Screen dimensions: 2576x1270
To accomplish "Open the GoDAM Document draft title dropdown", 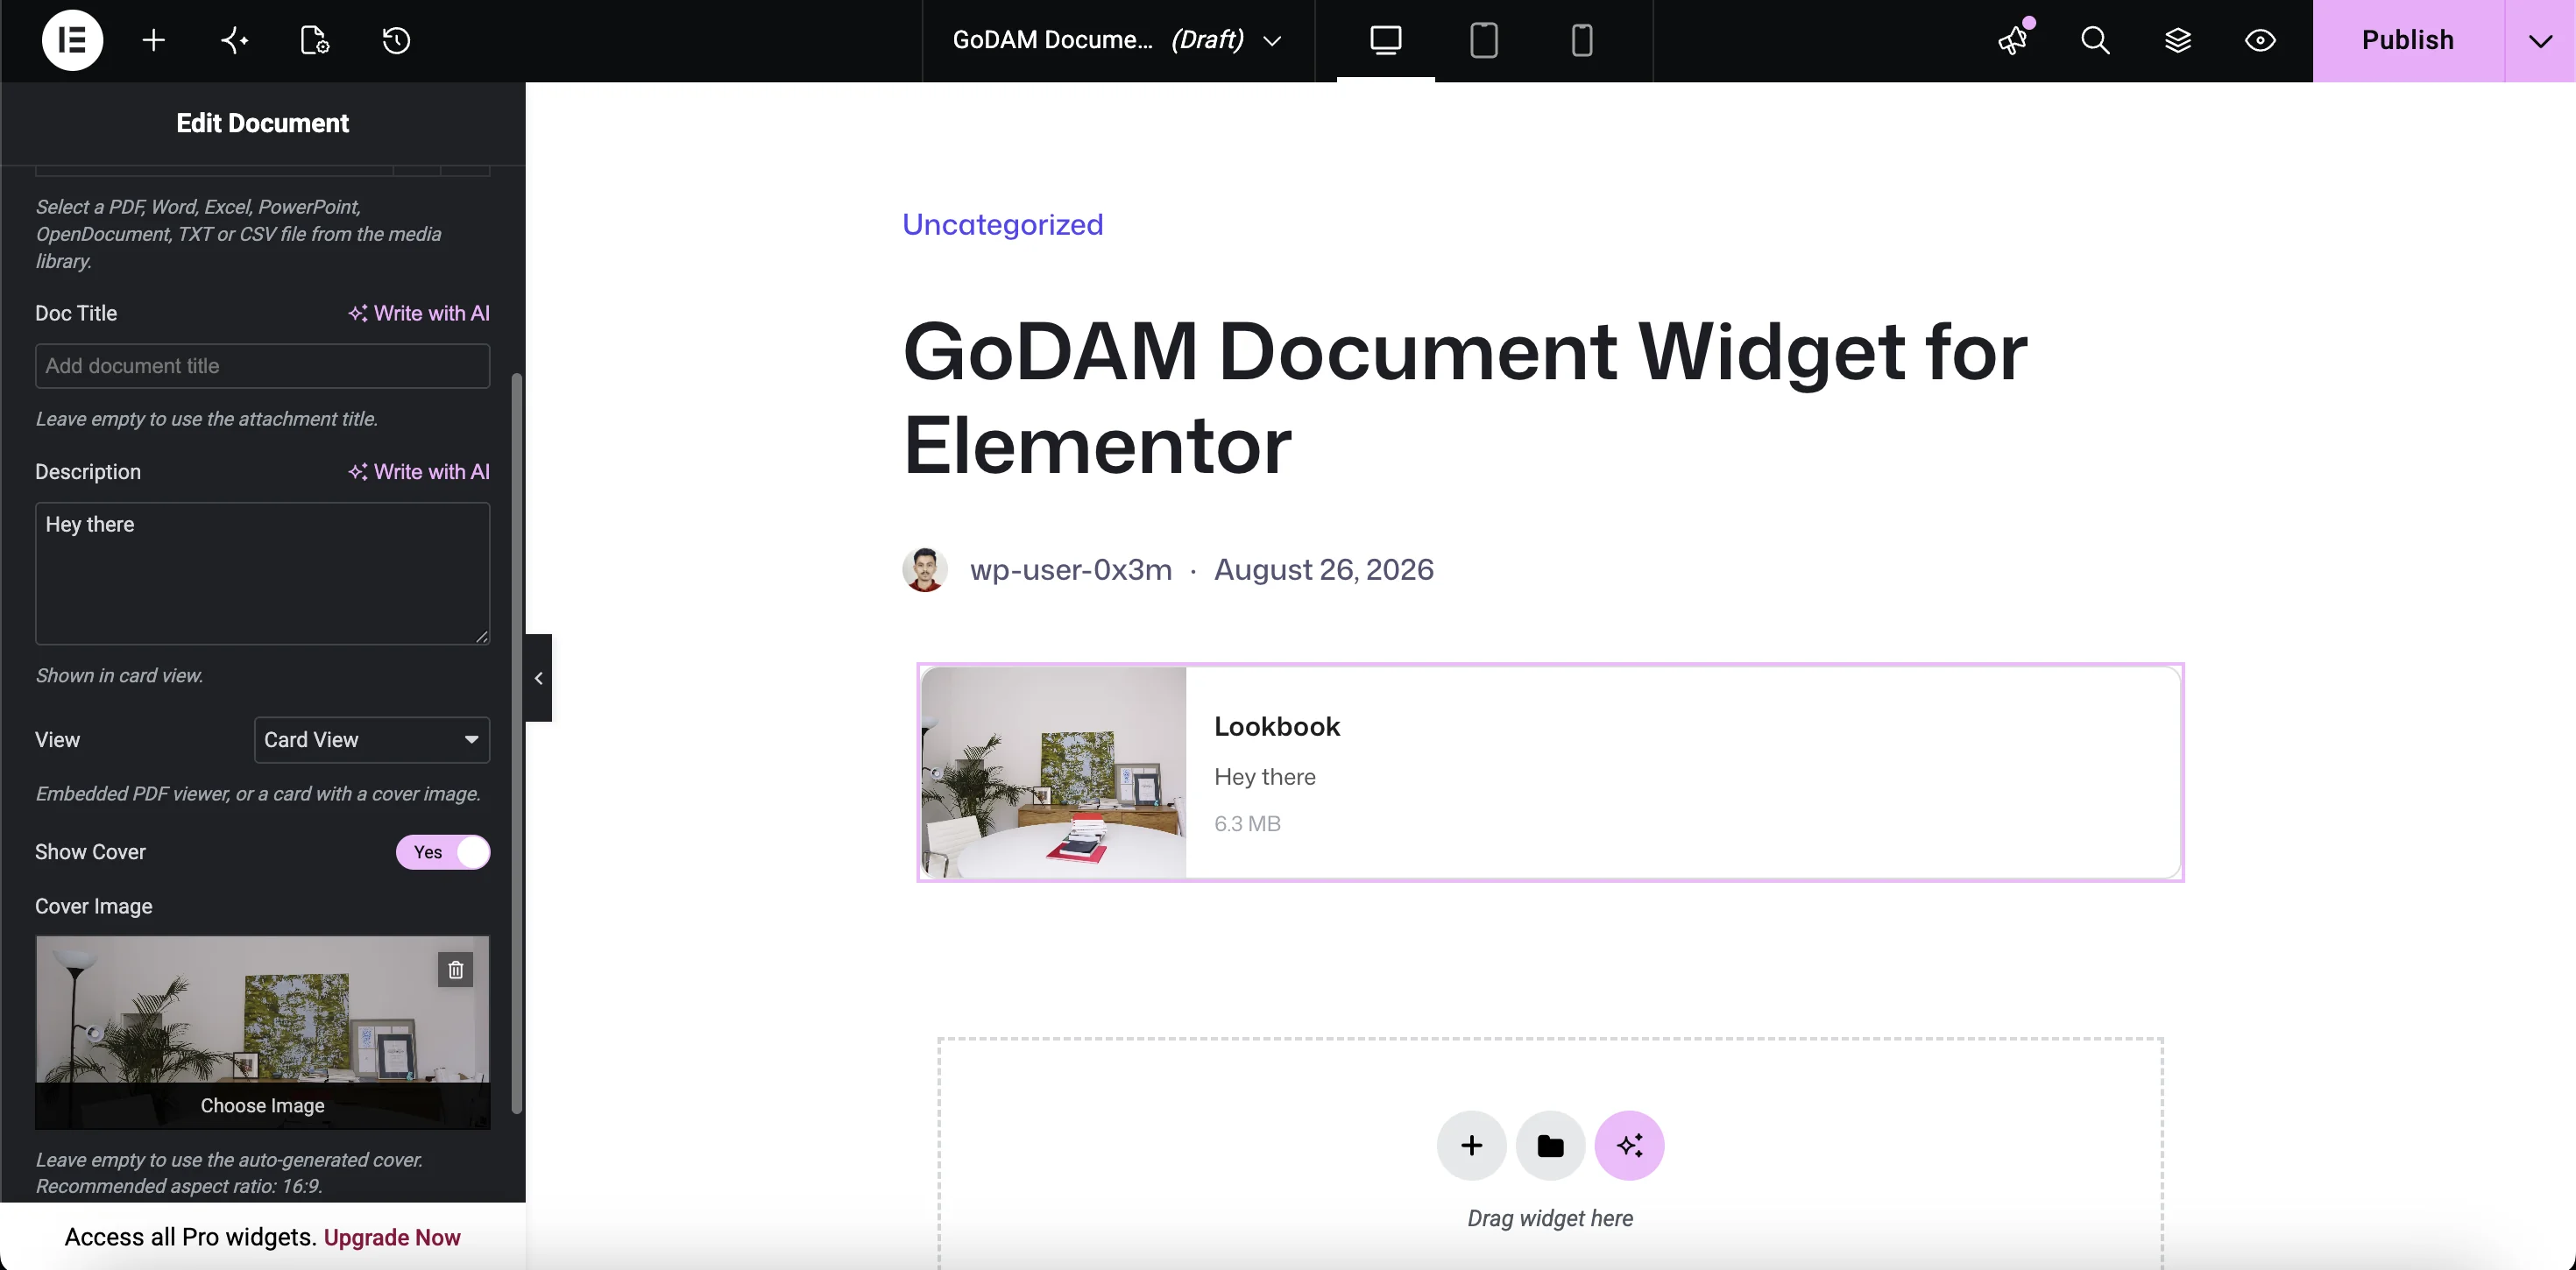I will pos(1118,40).
